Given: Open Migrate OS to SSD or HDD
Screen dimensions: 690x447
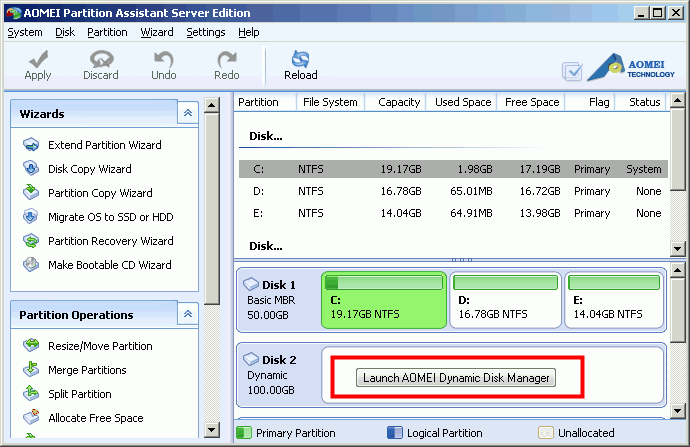Looking at the screenshot, I should pos(110,217).
